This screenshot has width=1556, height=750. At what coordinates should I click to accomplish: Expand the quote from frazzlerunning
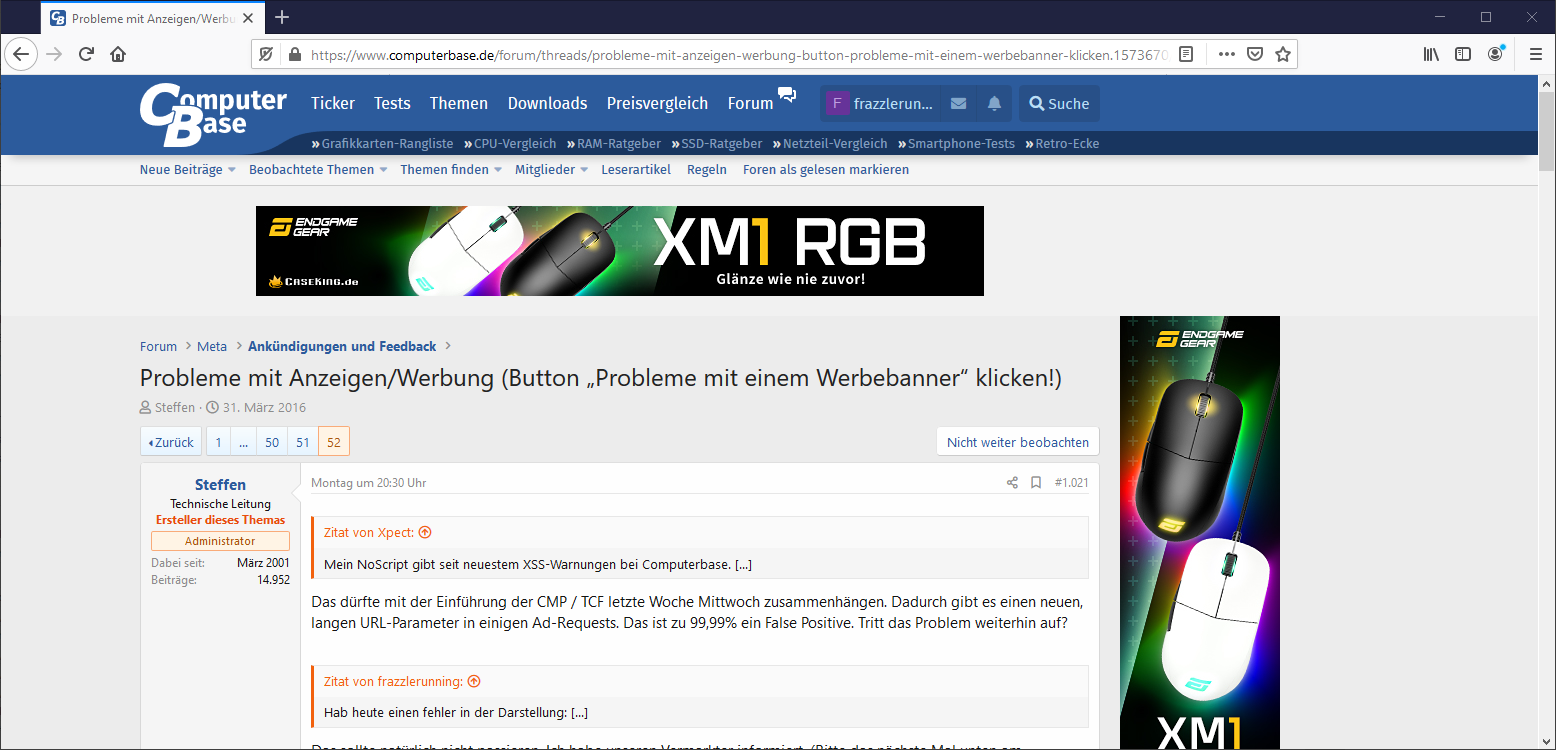pyautogui.click(x=579, y=713)
